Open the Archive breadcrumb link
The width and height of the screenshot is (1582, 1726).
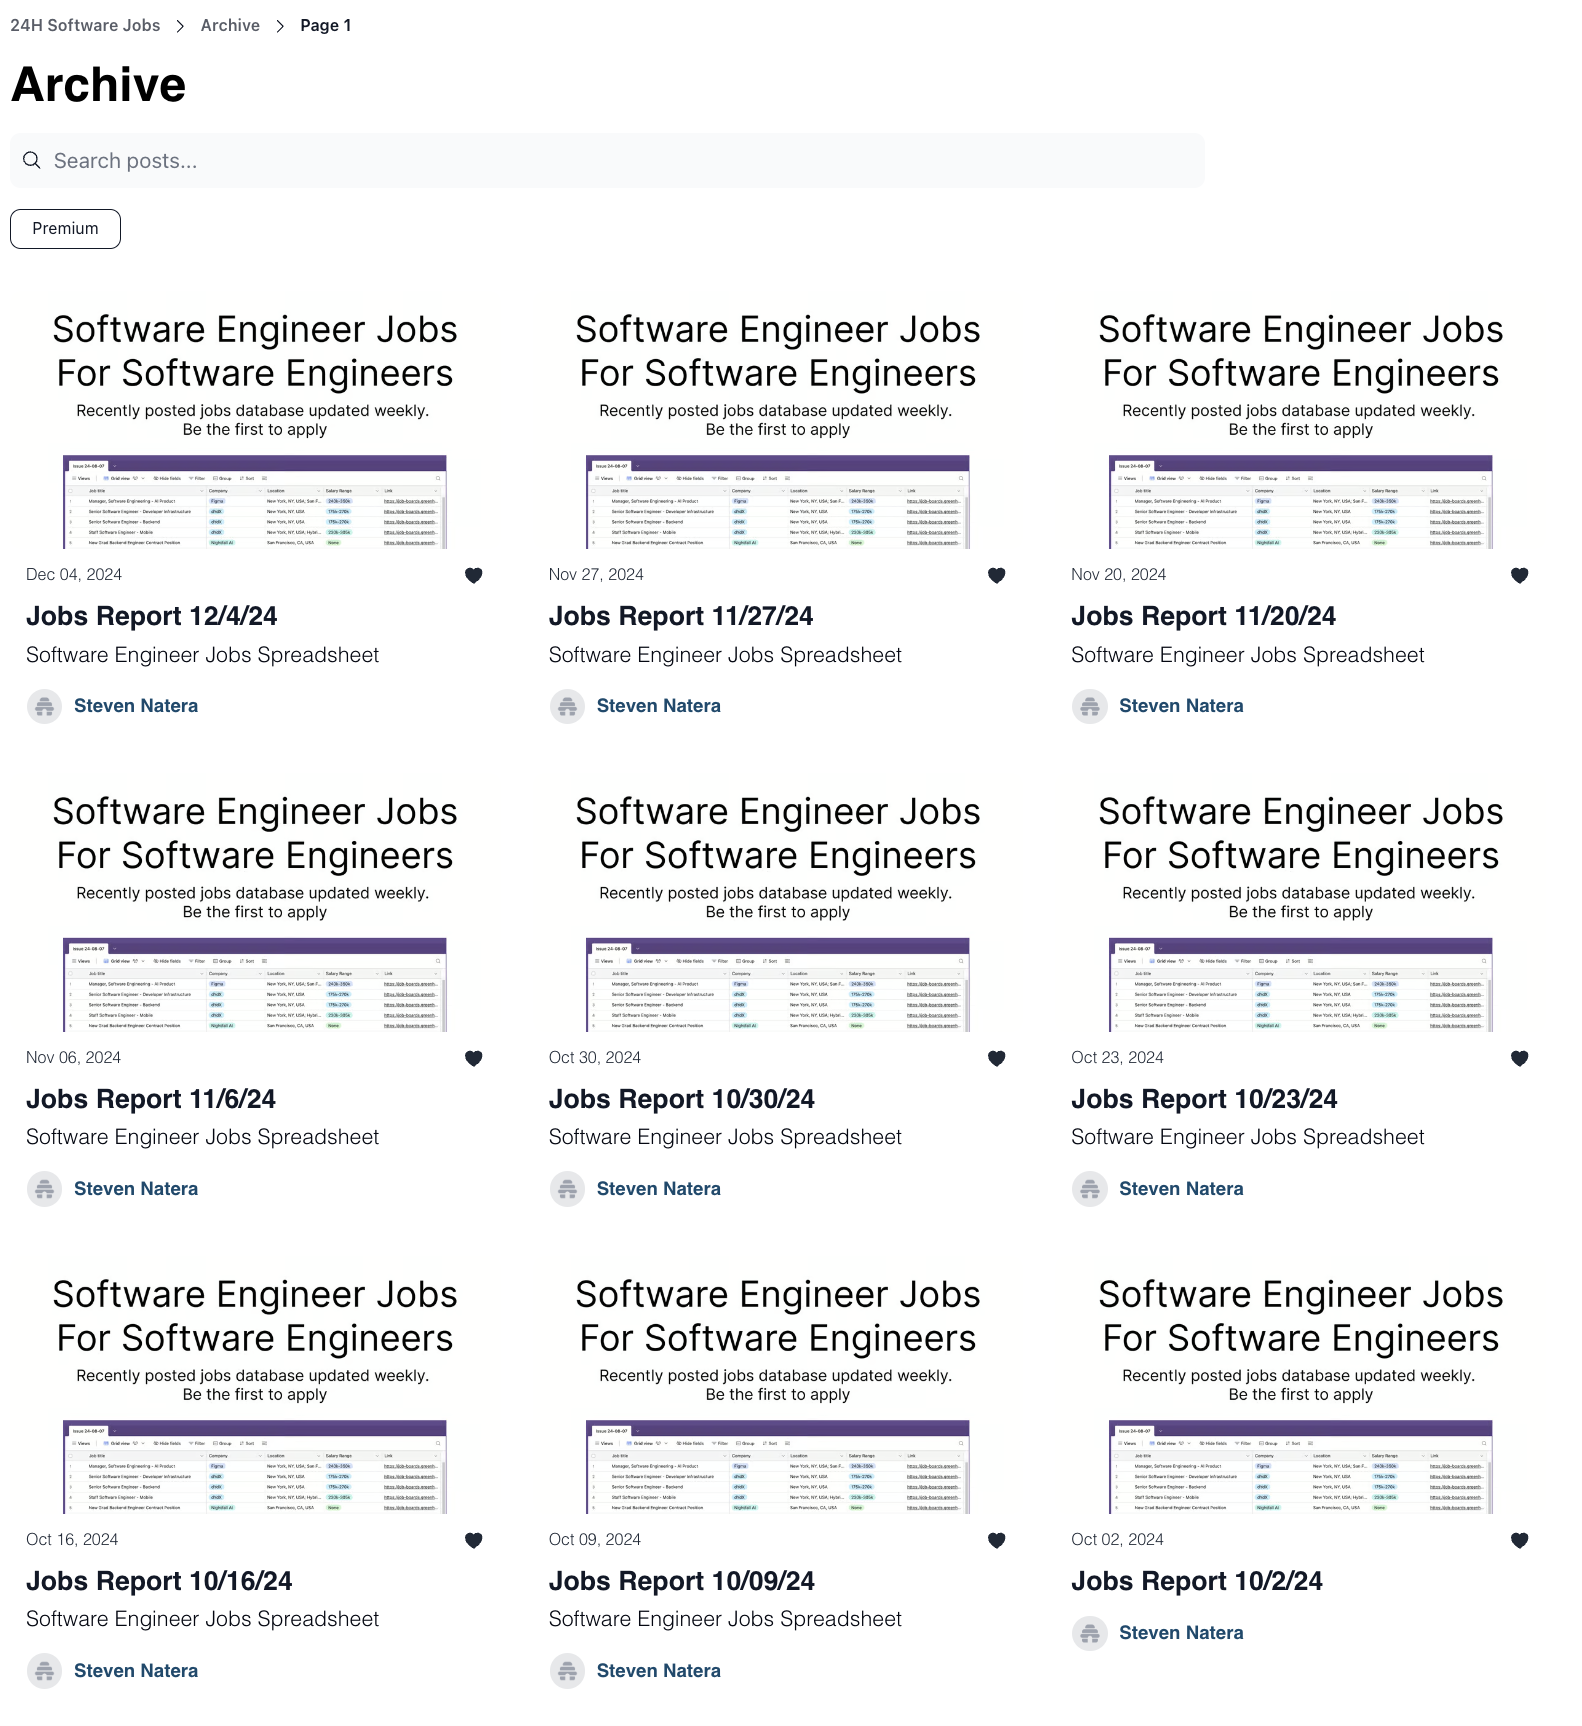click(x=230, y=26)
